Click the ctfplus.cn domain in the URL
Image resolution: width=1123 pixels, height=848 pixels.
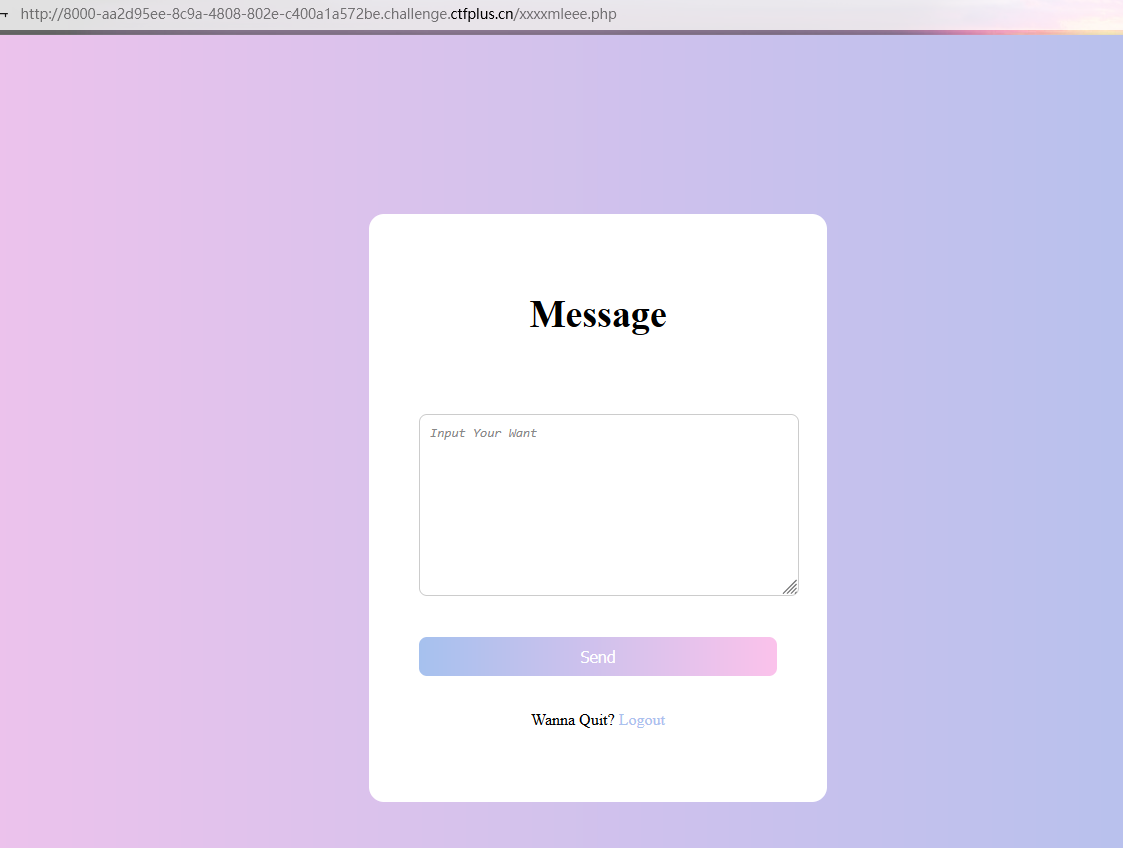coord(482,15)
